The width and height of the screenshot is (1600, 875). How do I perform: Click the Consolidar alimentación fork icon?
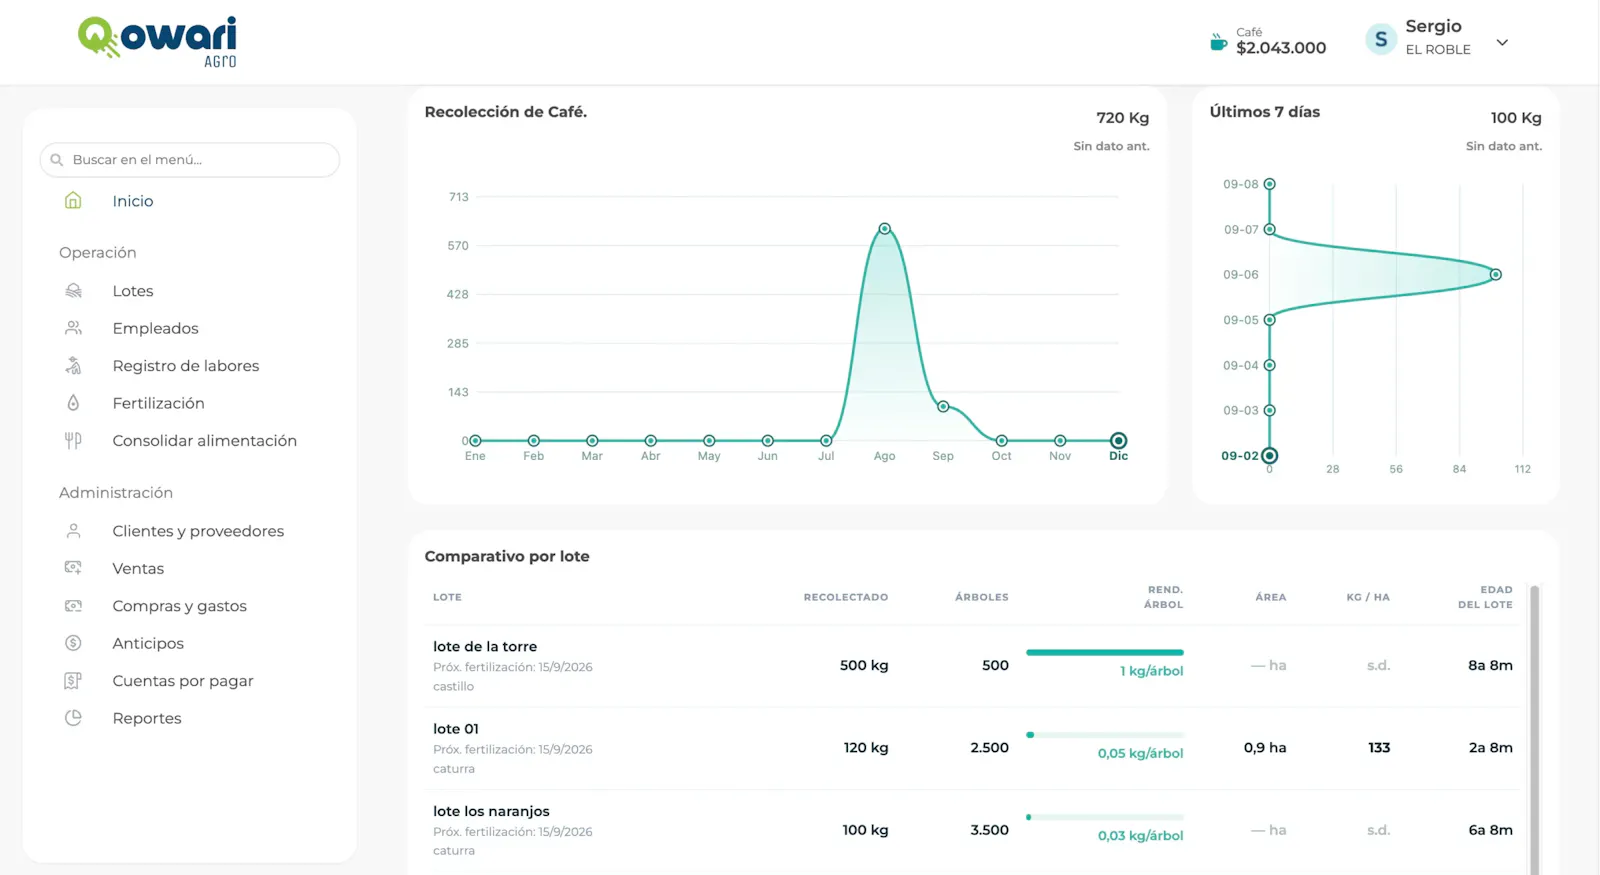73,441
